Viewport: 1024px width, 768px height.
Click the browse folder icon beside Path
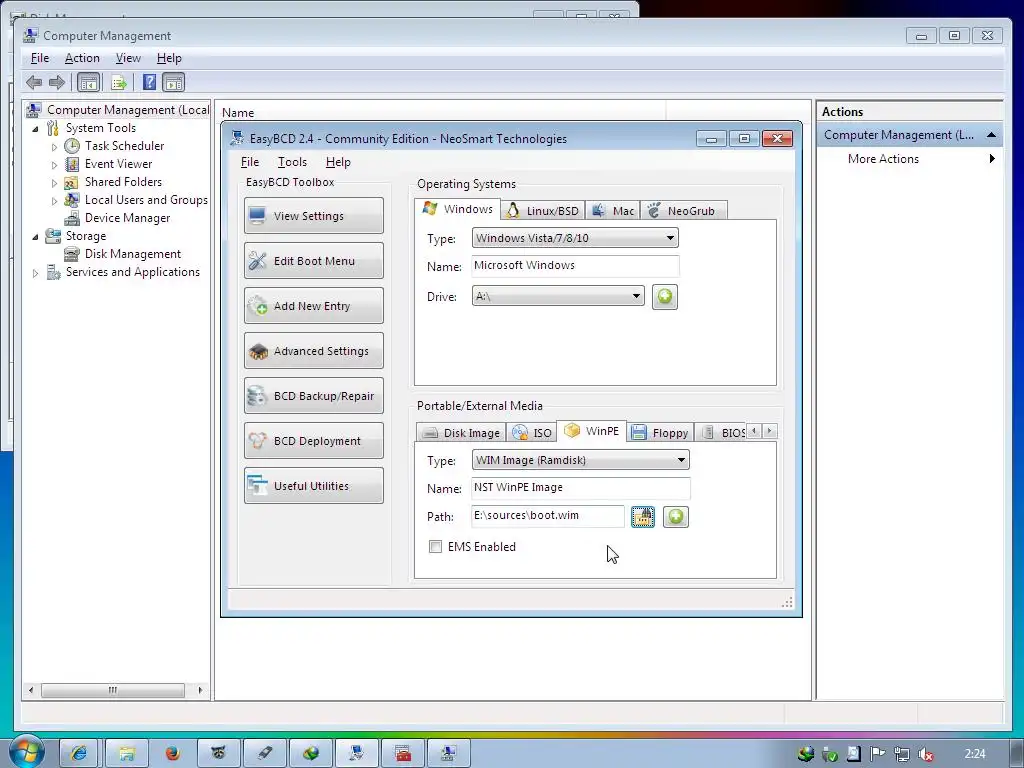[x=643, y=517]
